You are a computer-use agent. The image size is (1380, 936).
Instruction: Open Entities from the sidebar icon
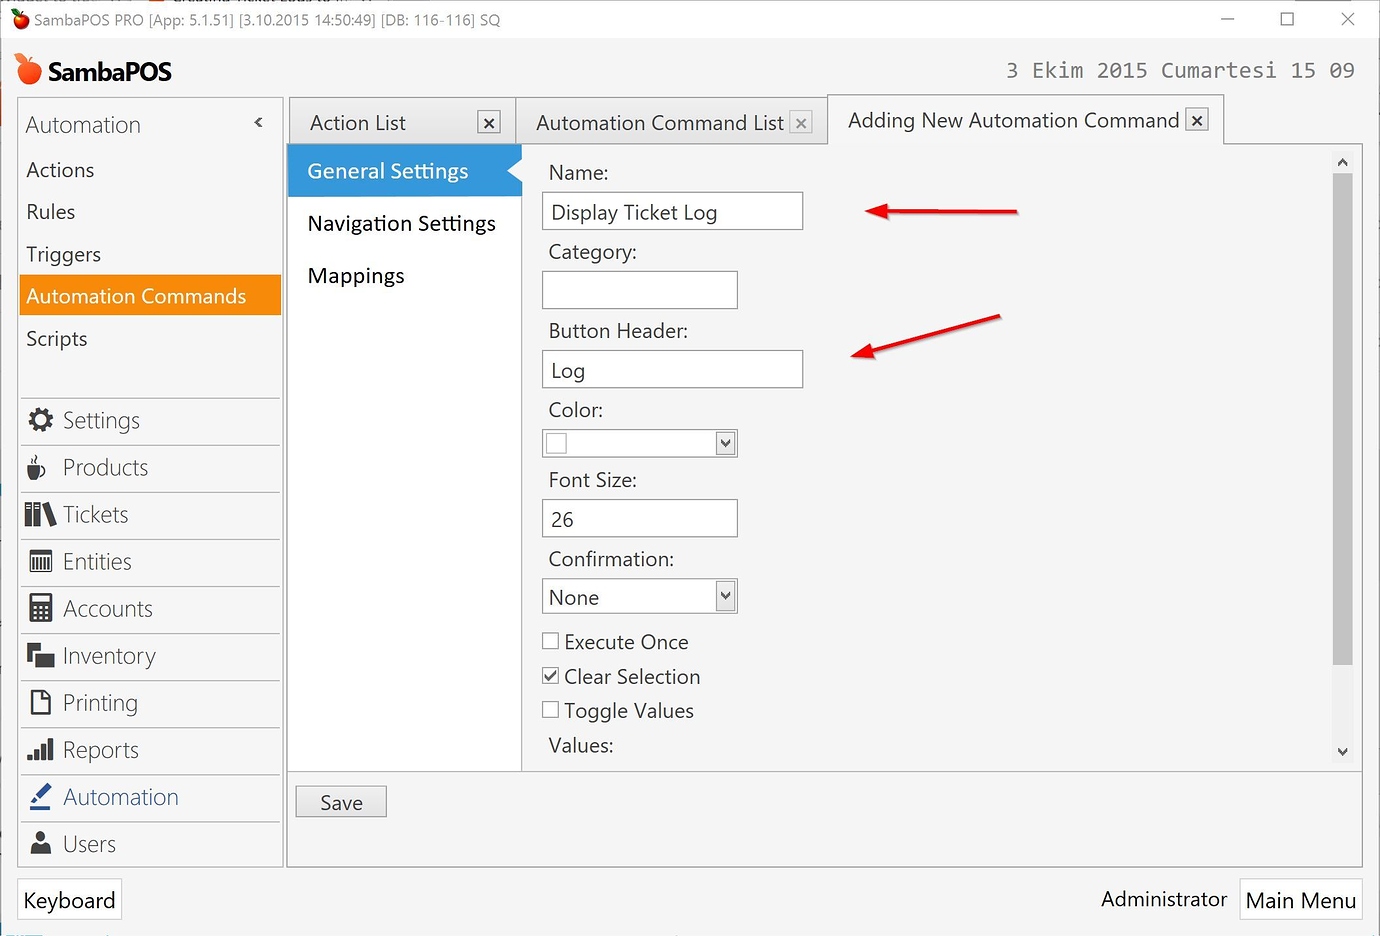coord(40,561)
